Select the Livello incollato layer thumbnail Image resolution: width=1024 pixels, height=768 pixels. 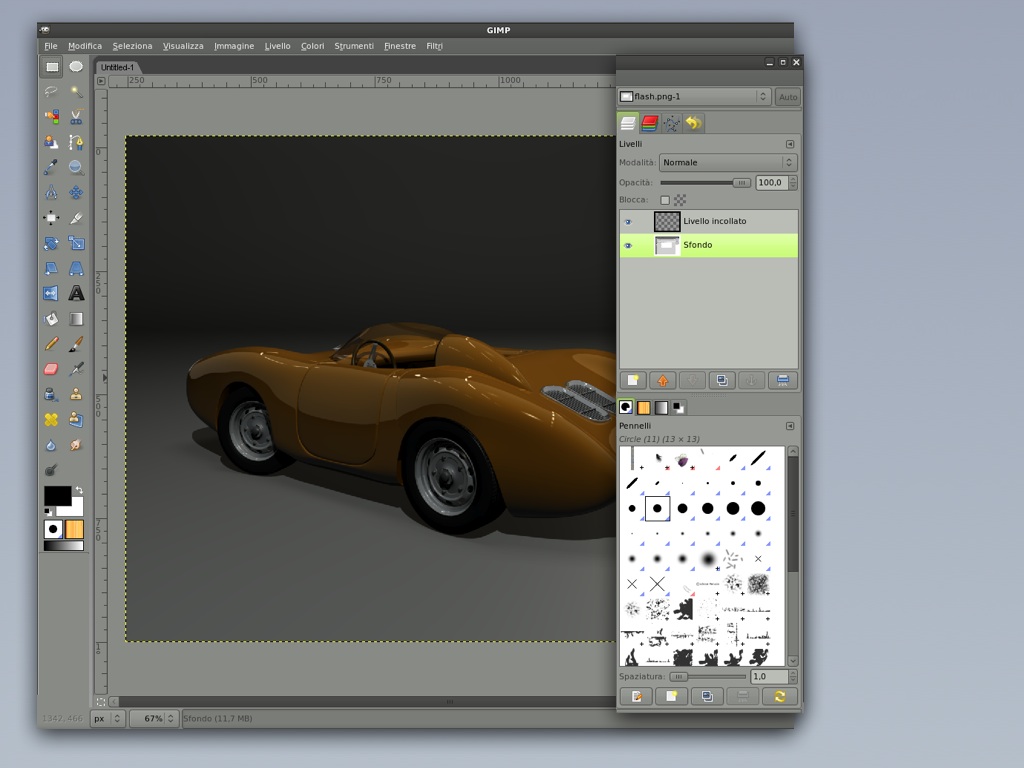[667, 222]
